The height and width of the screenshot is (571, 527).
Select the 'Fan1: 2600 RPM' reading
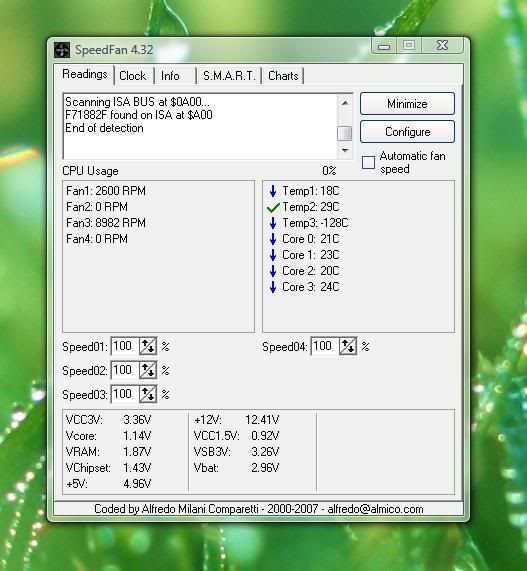[106, 191]
